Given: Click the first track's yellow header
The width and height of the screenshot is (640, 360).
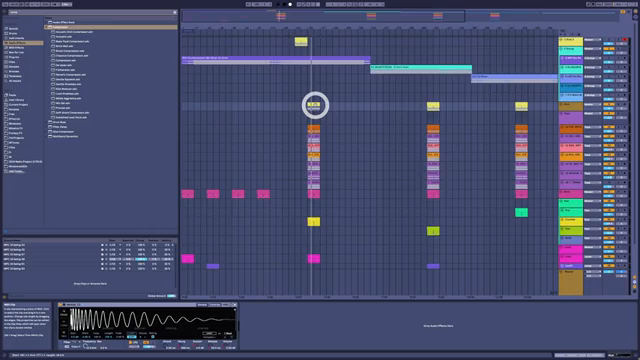Looking at the screenshot, I should (571, 41).
